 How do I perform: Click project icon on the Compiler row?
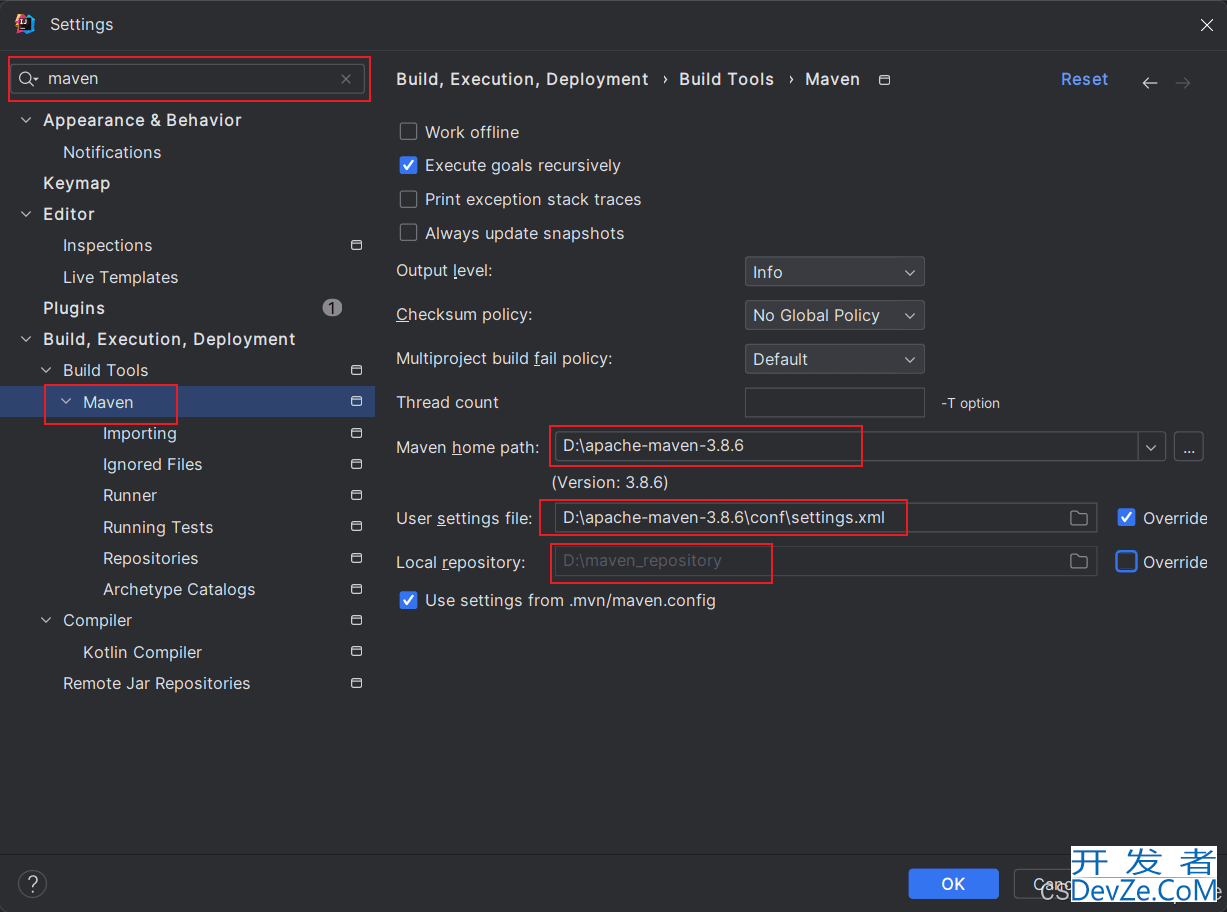(356, 620)
